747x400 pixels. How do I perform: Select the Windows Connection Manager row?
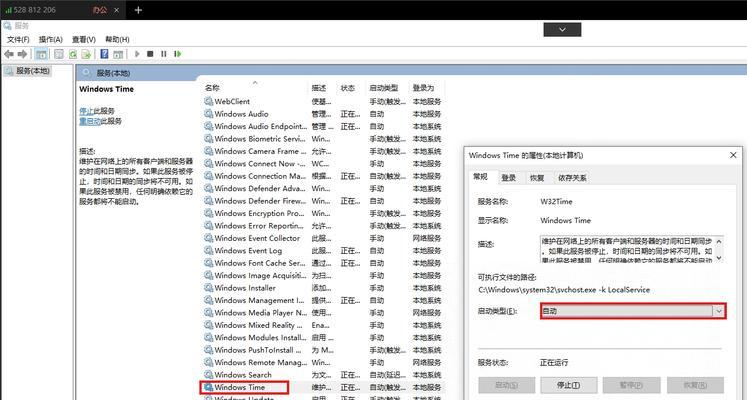[x=323, y=176]
